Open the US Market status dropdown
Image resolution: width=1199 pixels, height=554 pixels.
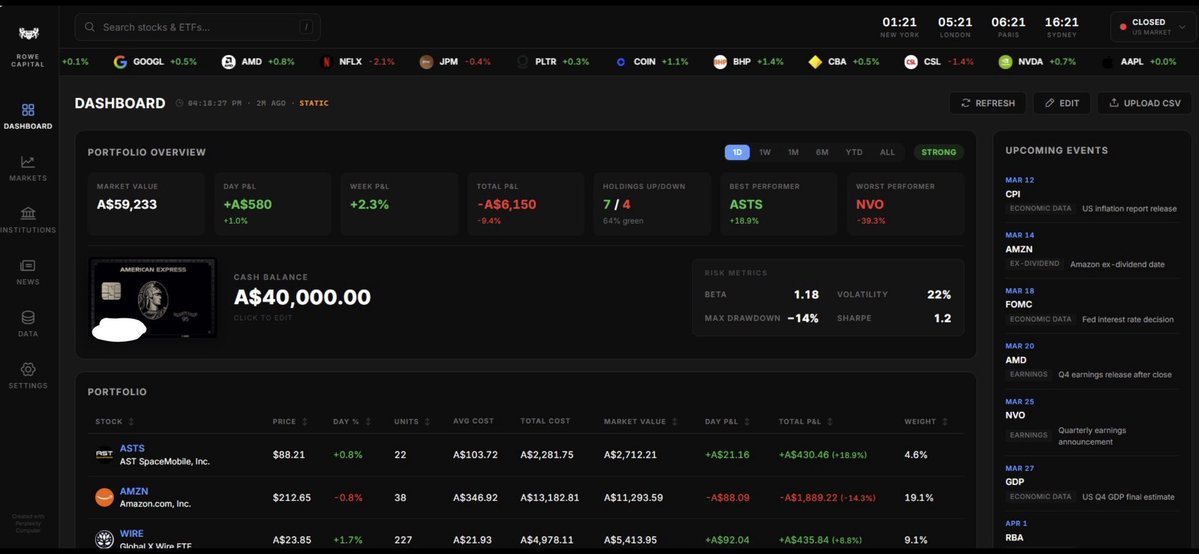(1151, 27)
